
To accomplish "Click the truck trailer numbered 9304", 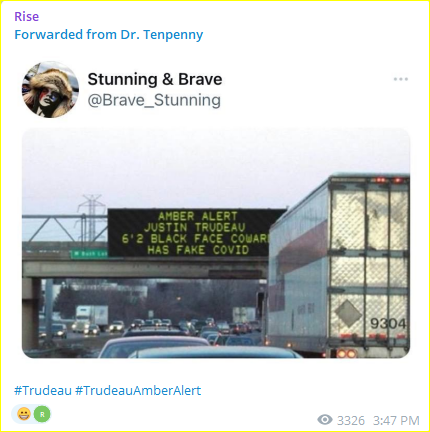I will click(x=340, y=265).
